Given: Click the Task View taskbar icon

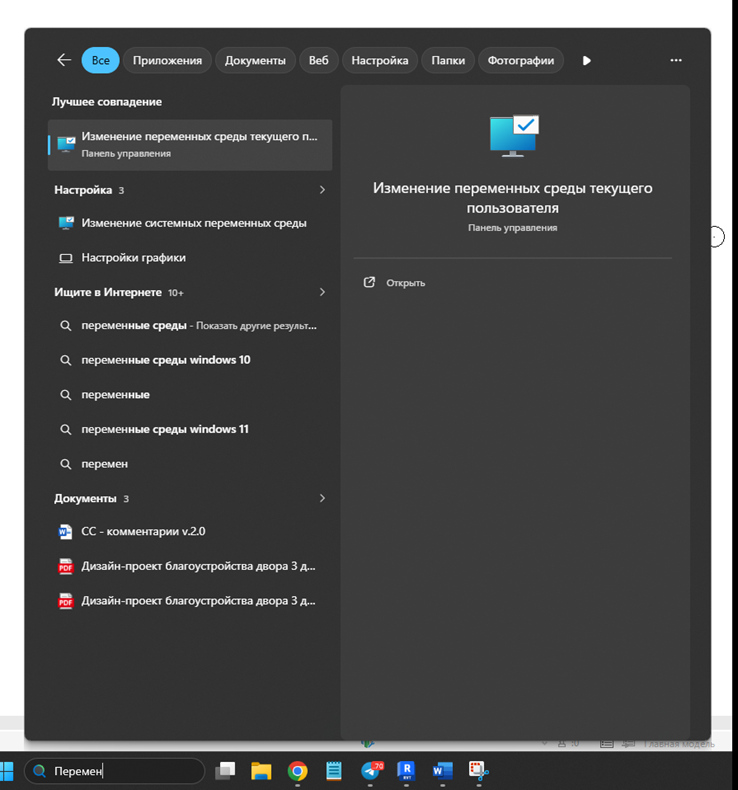Looking at the screenshot, I should pyautogui.click(x=225, y=771).
